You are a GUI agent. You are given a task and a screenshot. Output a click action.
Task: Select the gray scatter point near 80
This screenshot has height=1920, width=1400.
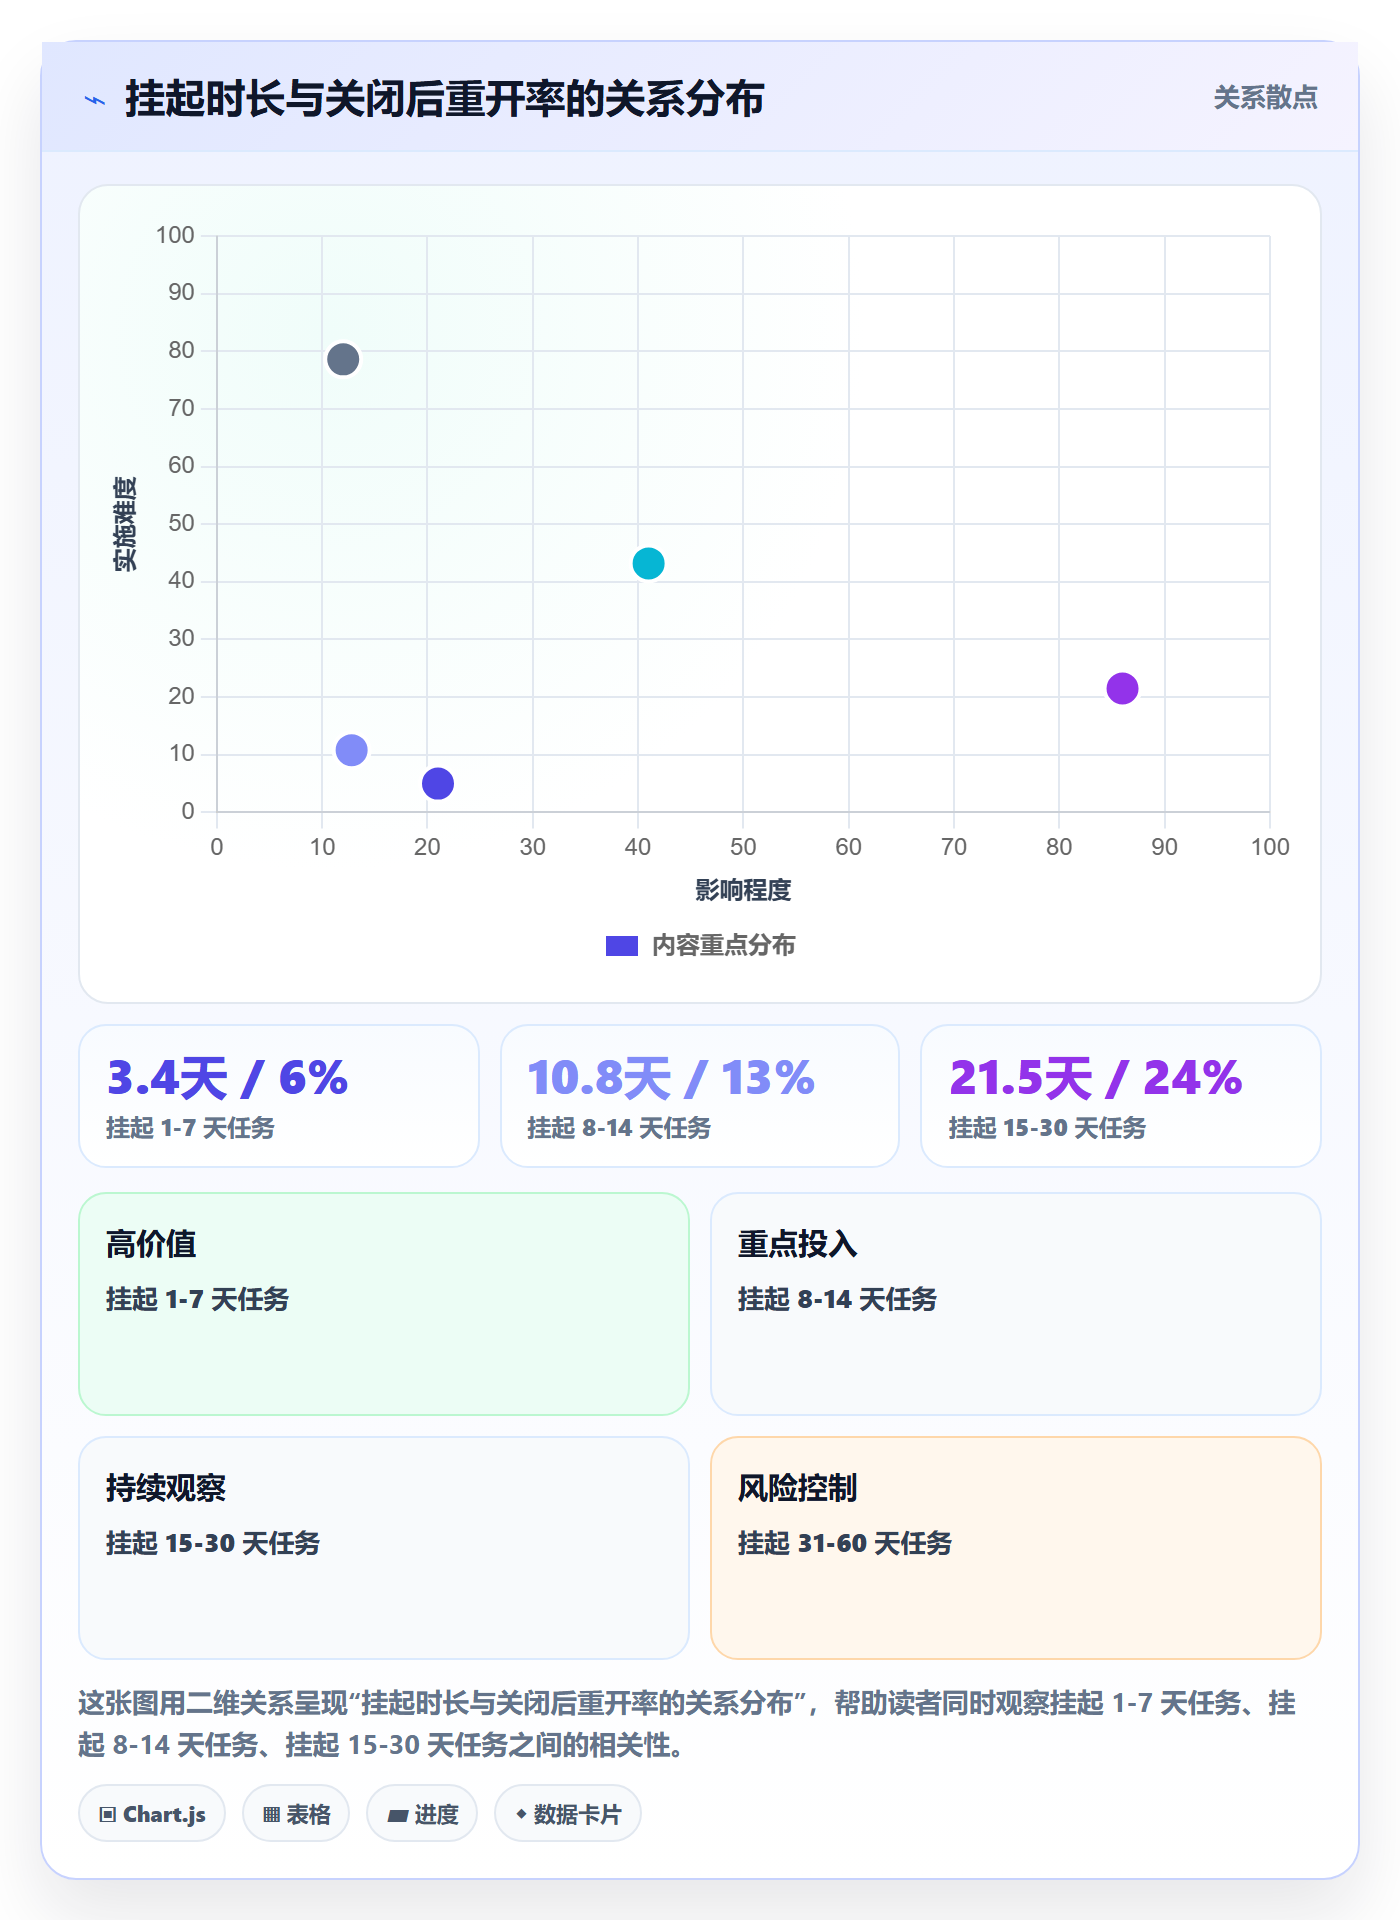pyautogui.click(x=343, y=359)
